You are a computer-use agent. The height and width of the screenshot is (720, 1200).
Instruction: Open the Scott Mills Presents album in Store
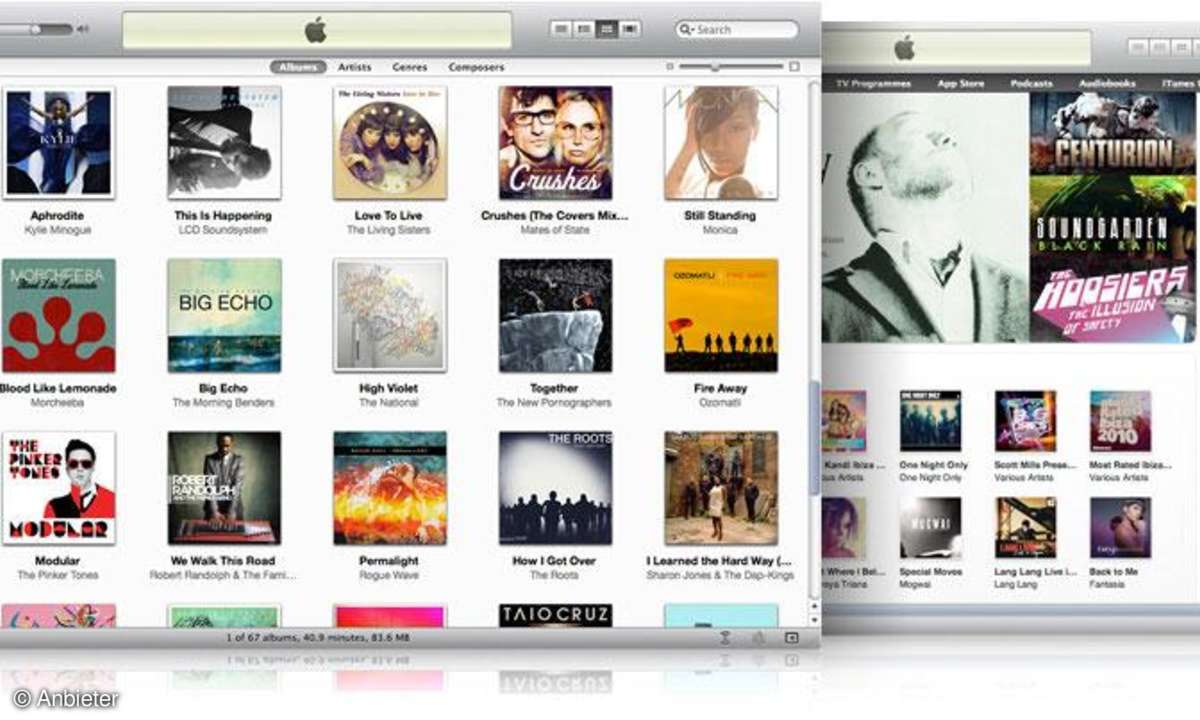(1025, 421)
